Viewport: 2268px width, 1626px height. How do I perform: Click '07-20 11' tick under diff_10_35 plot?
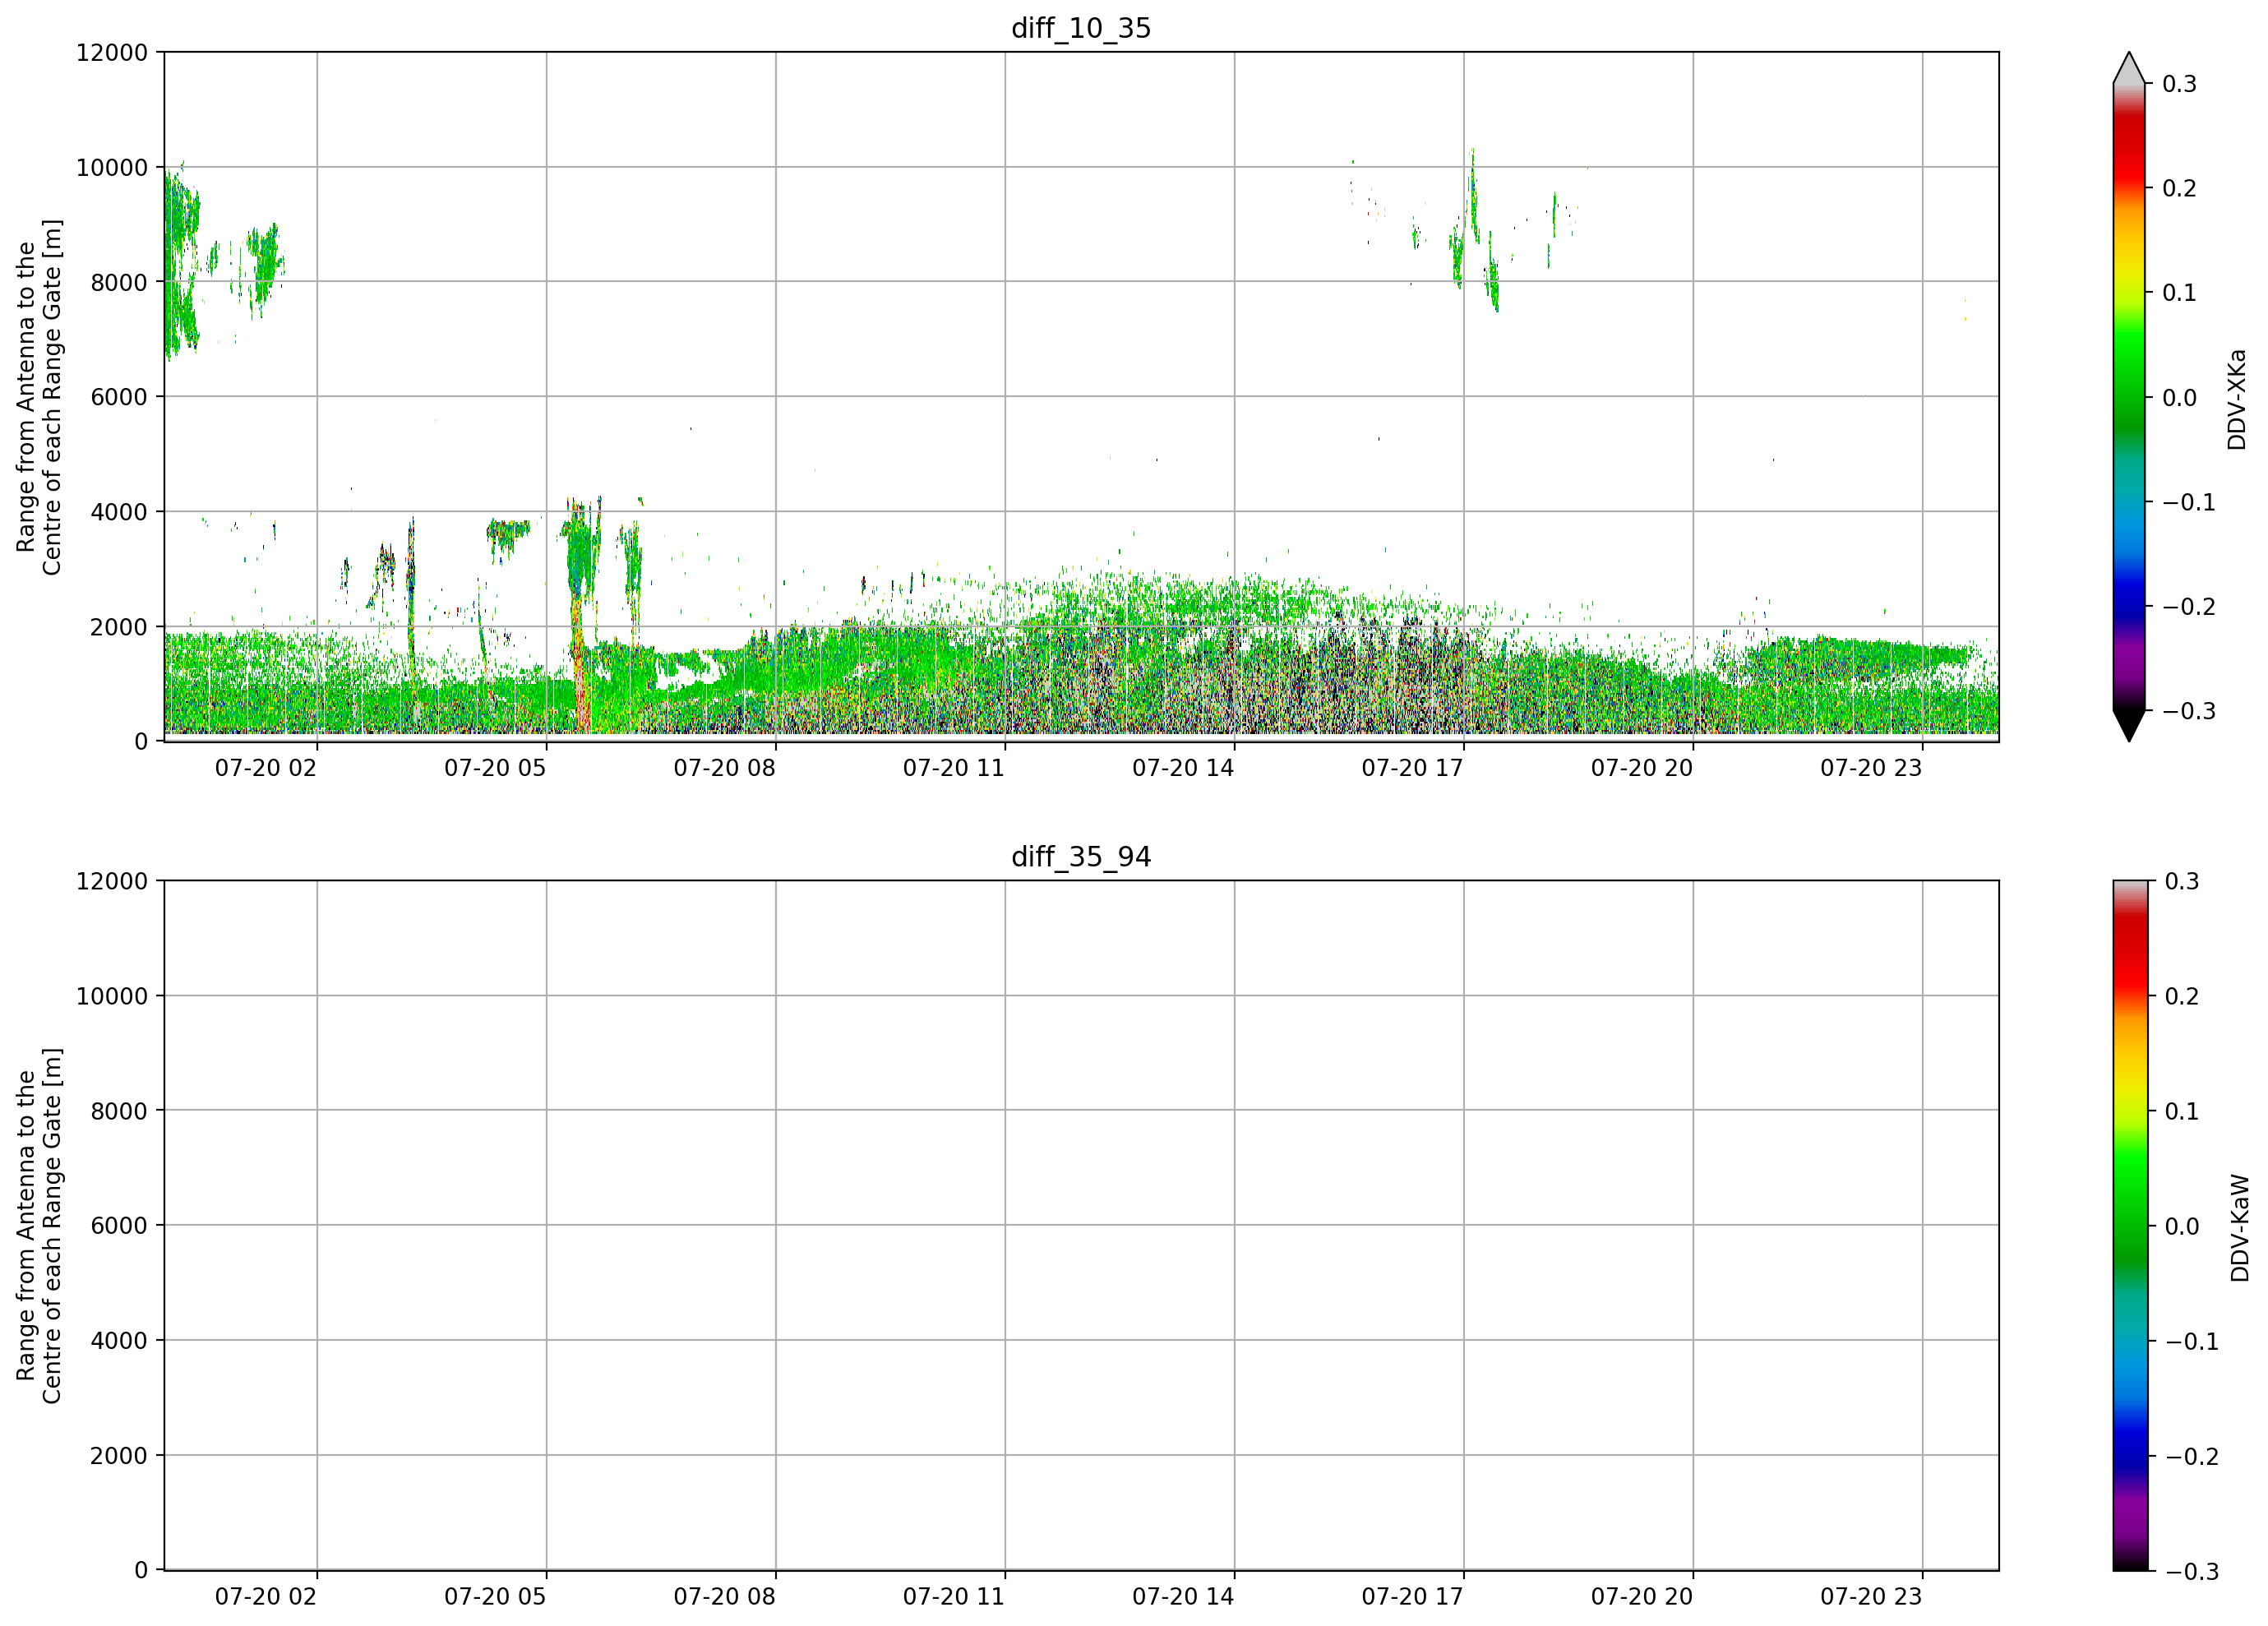pyautogui.click(x=954, y=768)
